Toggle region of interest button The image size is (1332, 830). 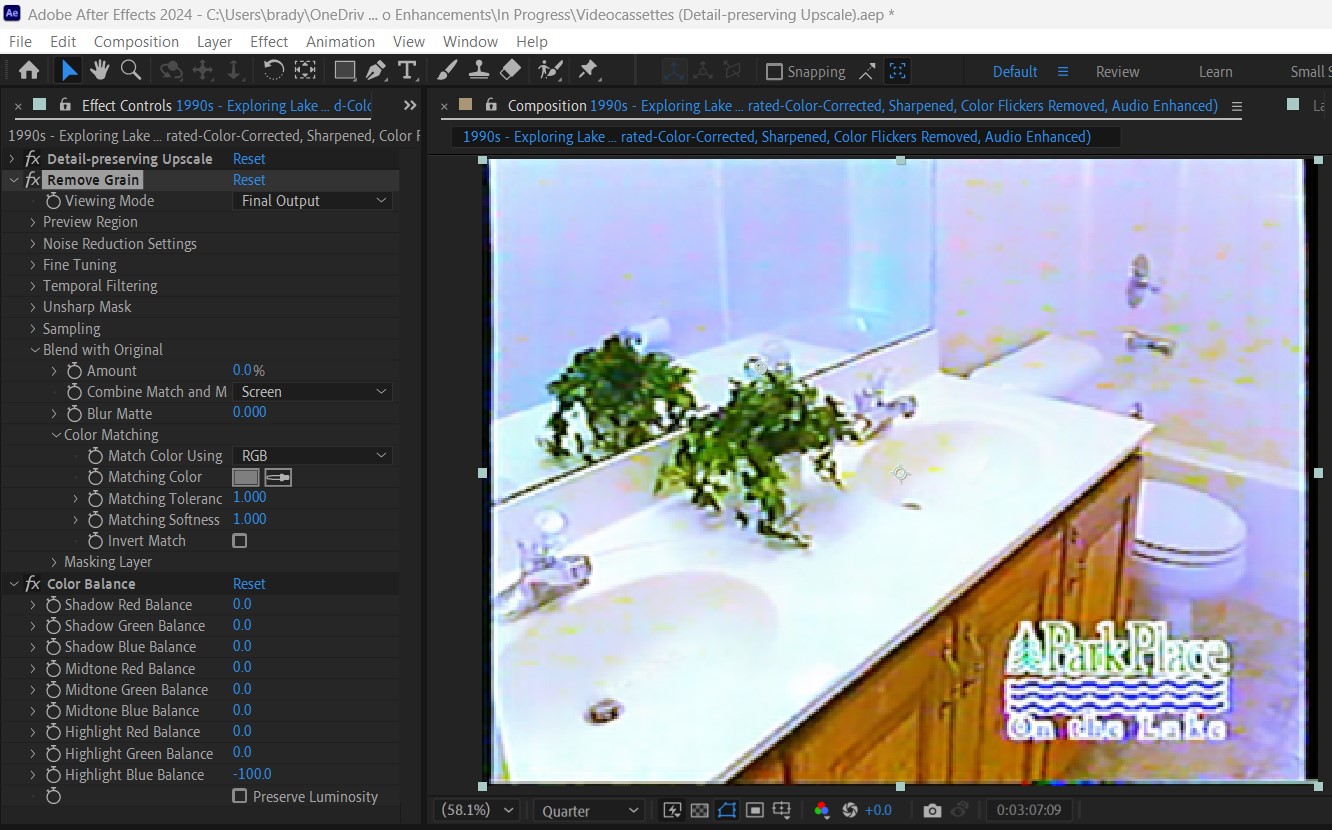[755, 810]
